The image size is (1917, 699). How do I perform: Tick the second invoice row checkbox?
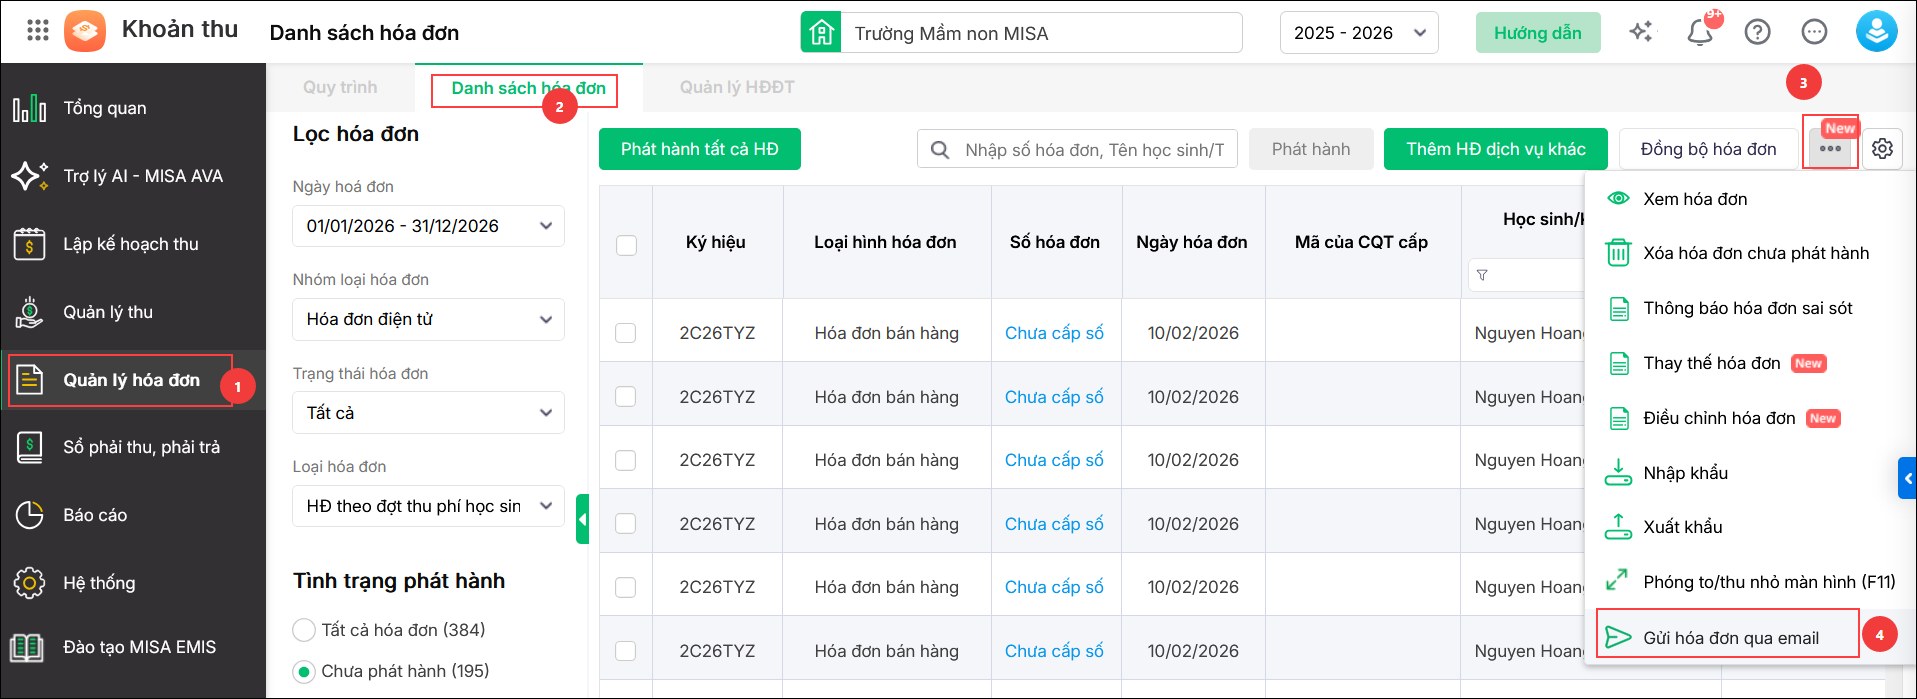pyautogui.click(x=626, y=397)
